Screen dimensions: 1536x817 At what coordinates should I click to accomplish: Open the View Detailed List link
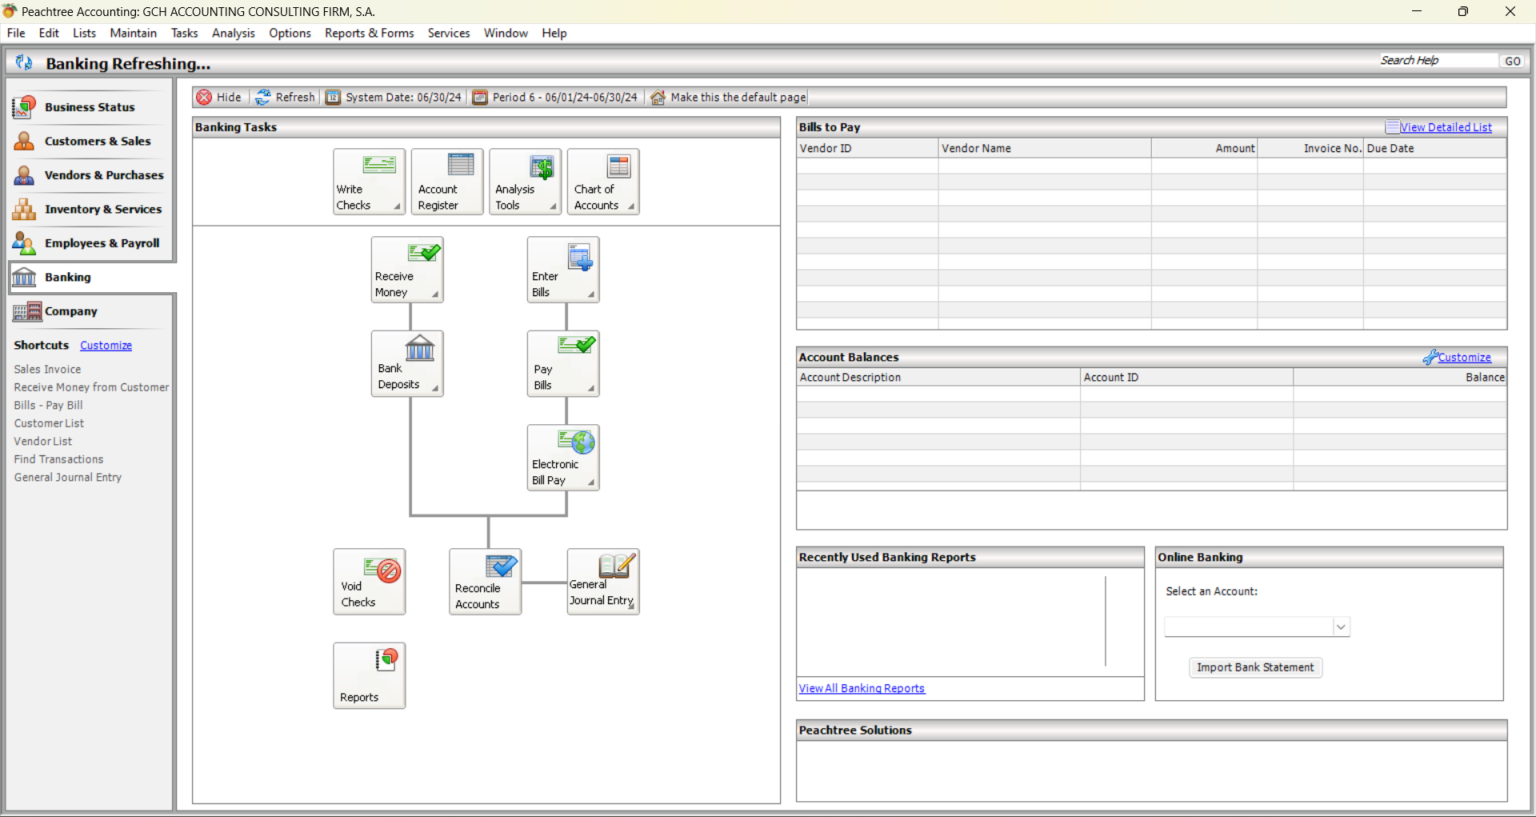pos(1445,127)
